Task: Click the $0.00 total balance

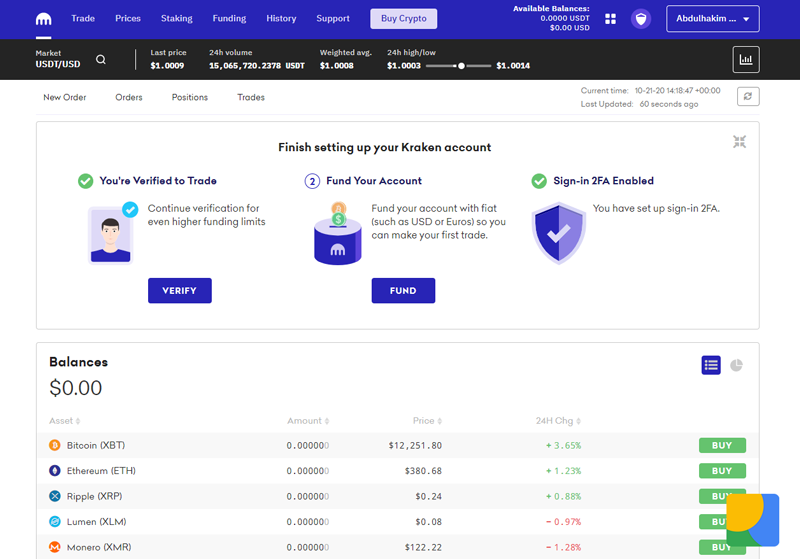Action: tap(76, 388)
